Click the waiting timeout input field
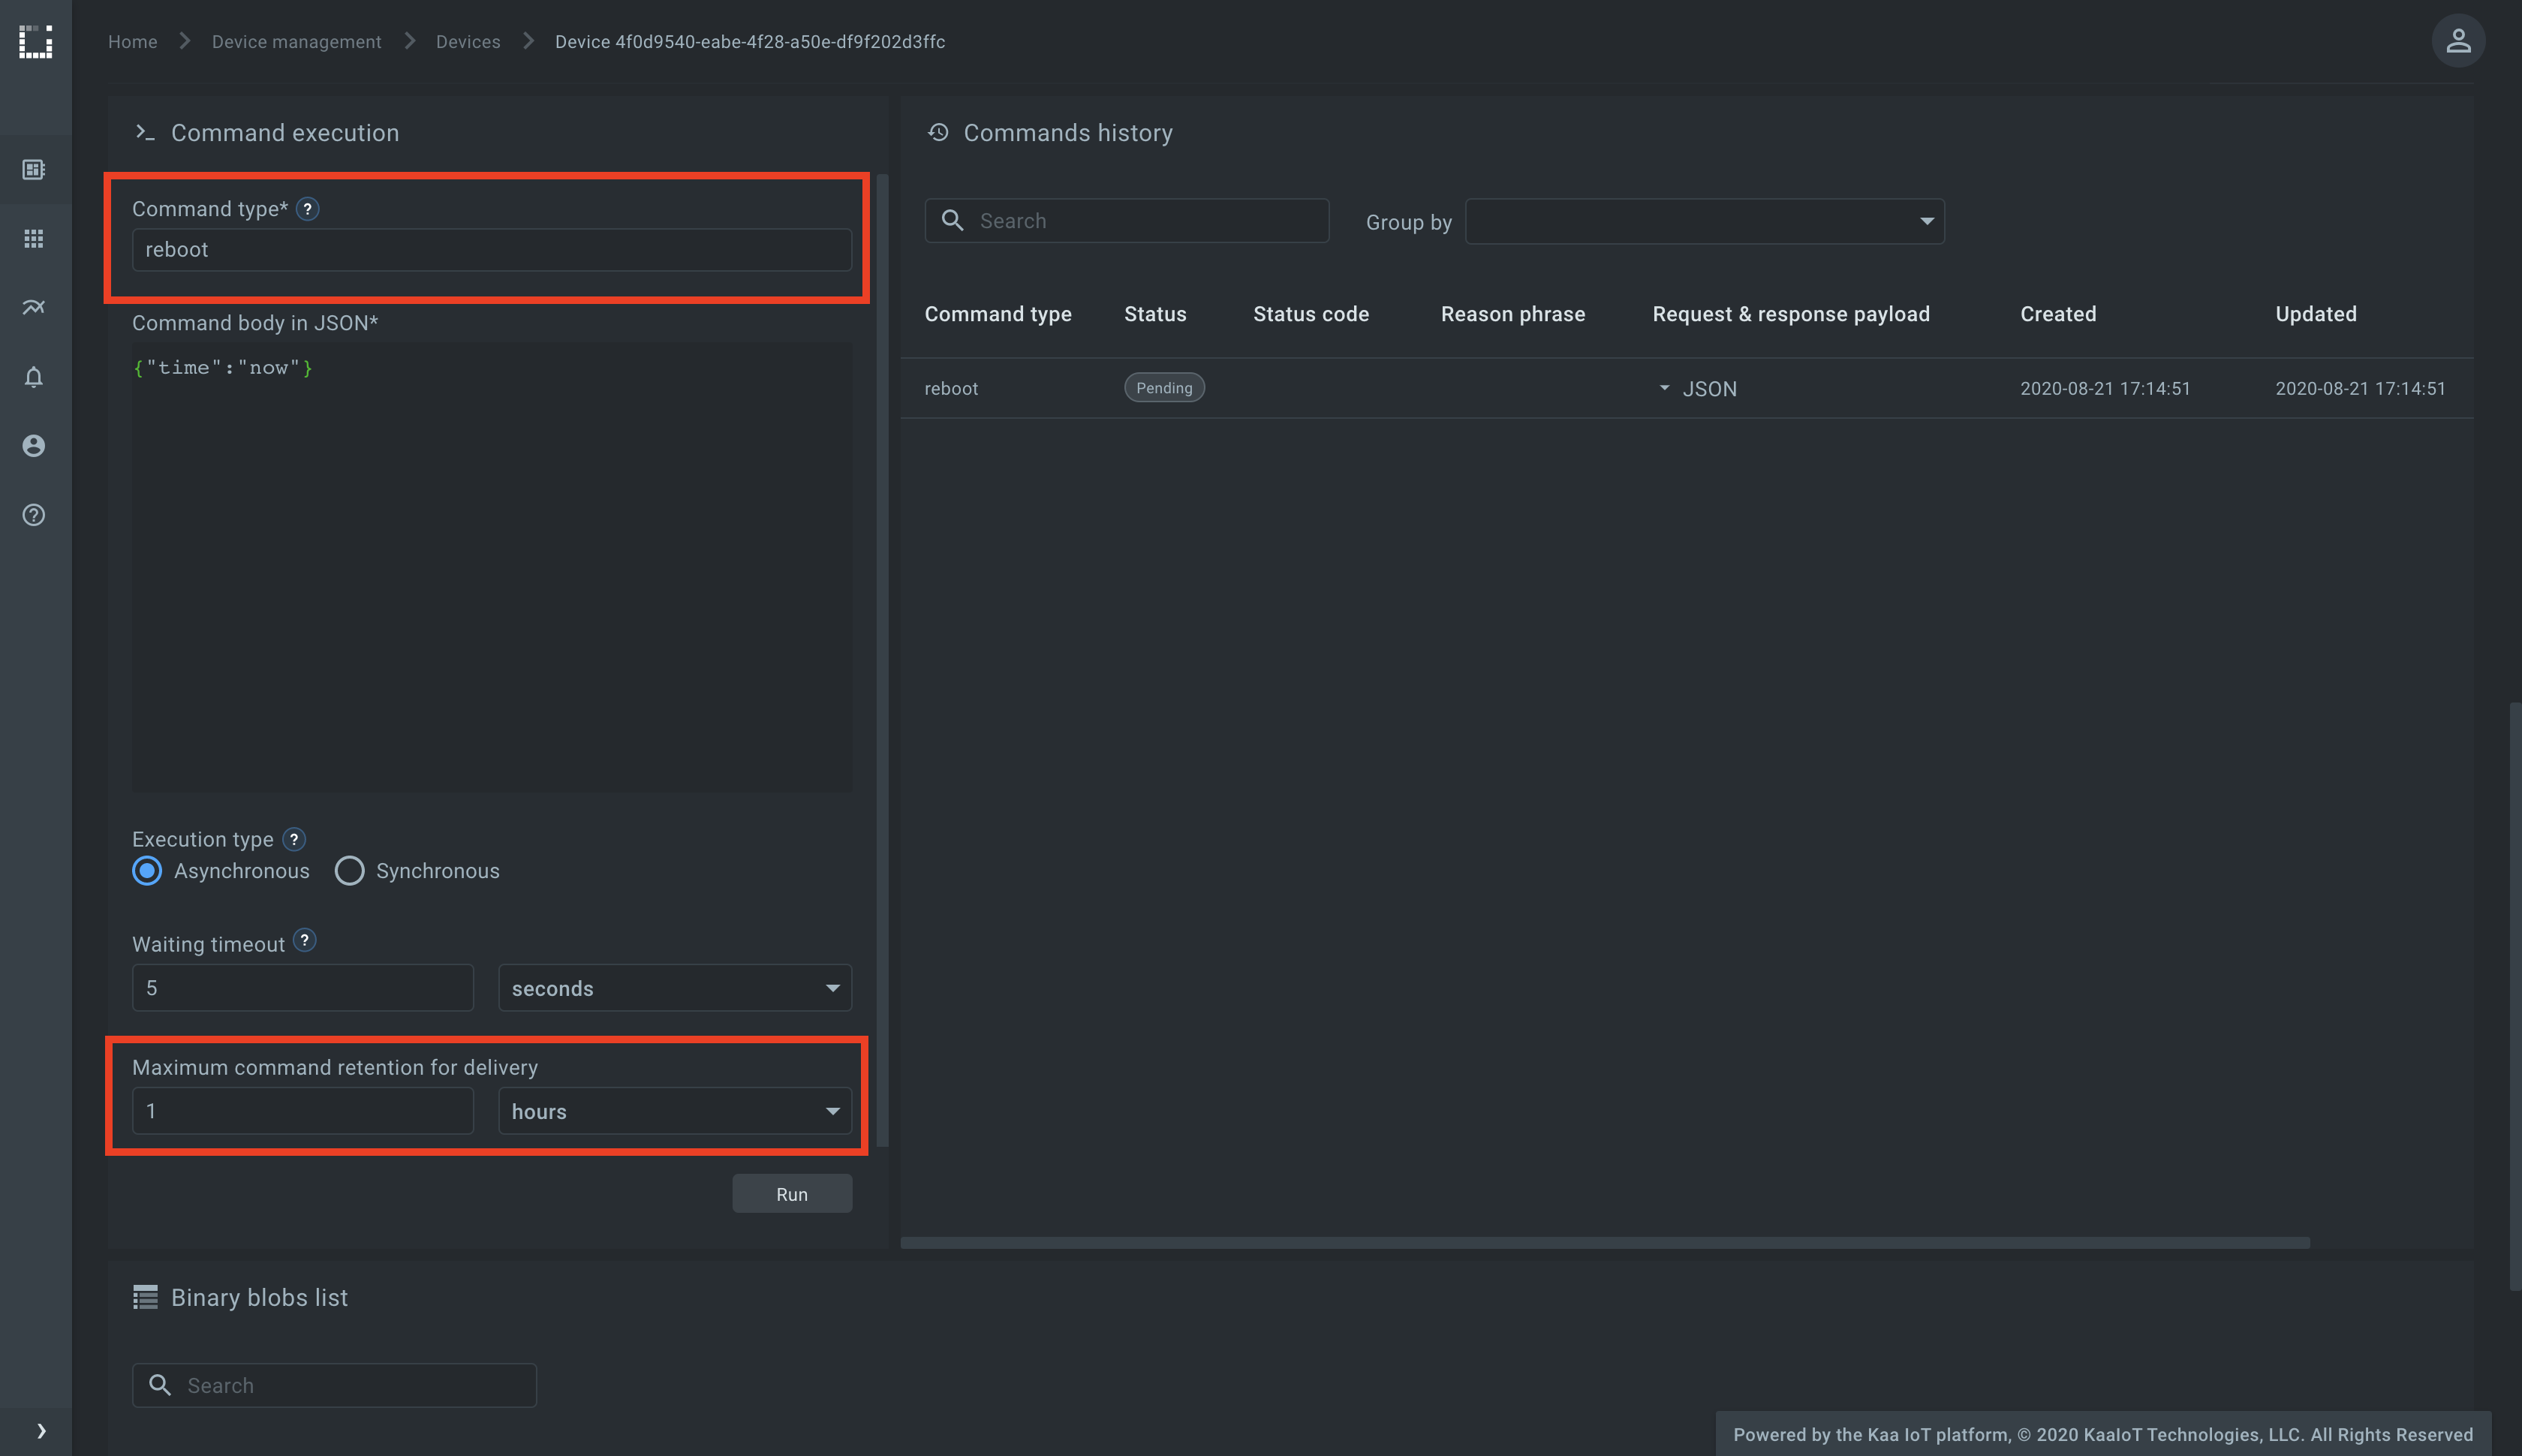 coord(302,988)
